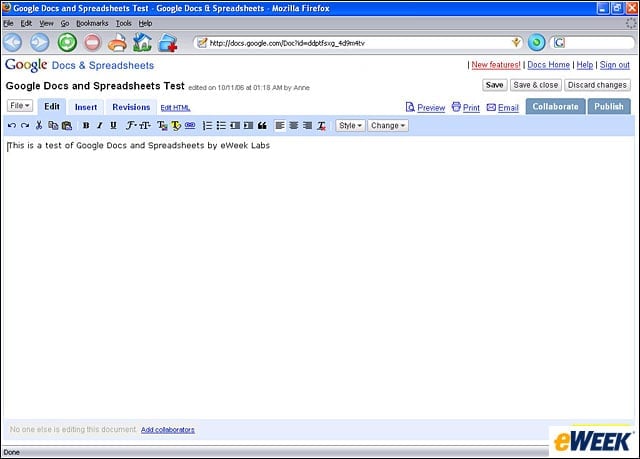Open the Collaborate tab

click(x=555, y=106)
